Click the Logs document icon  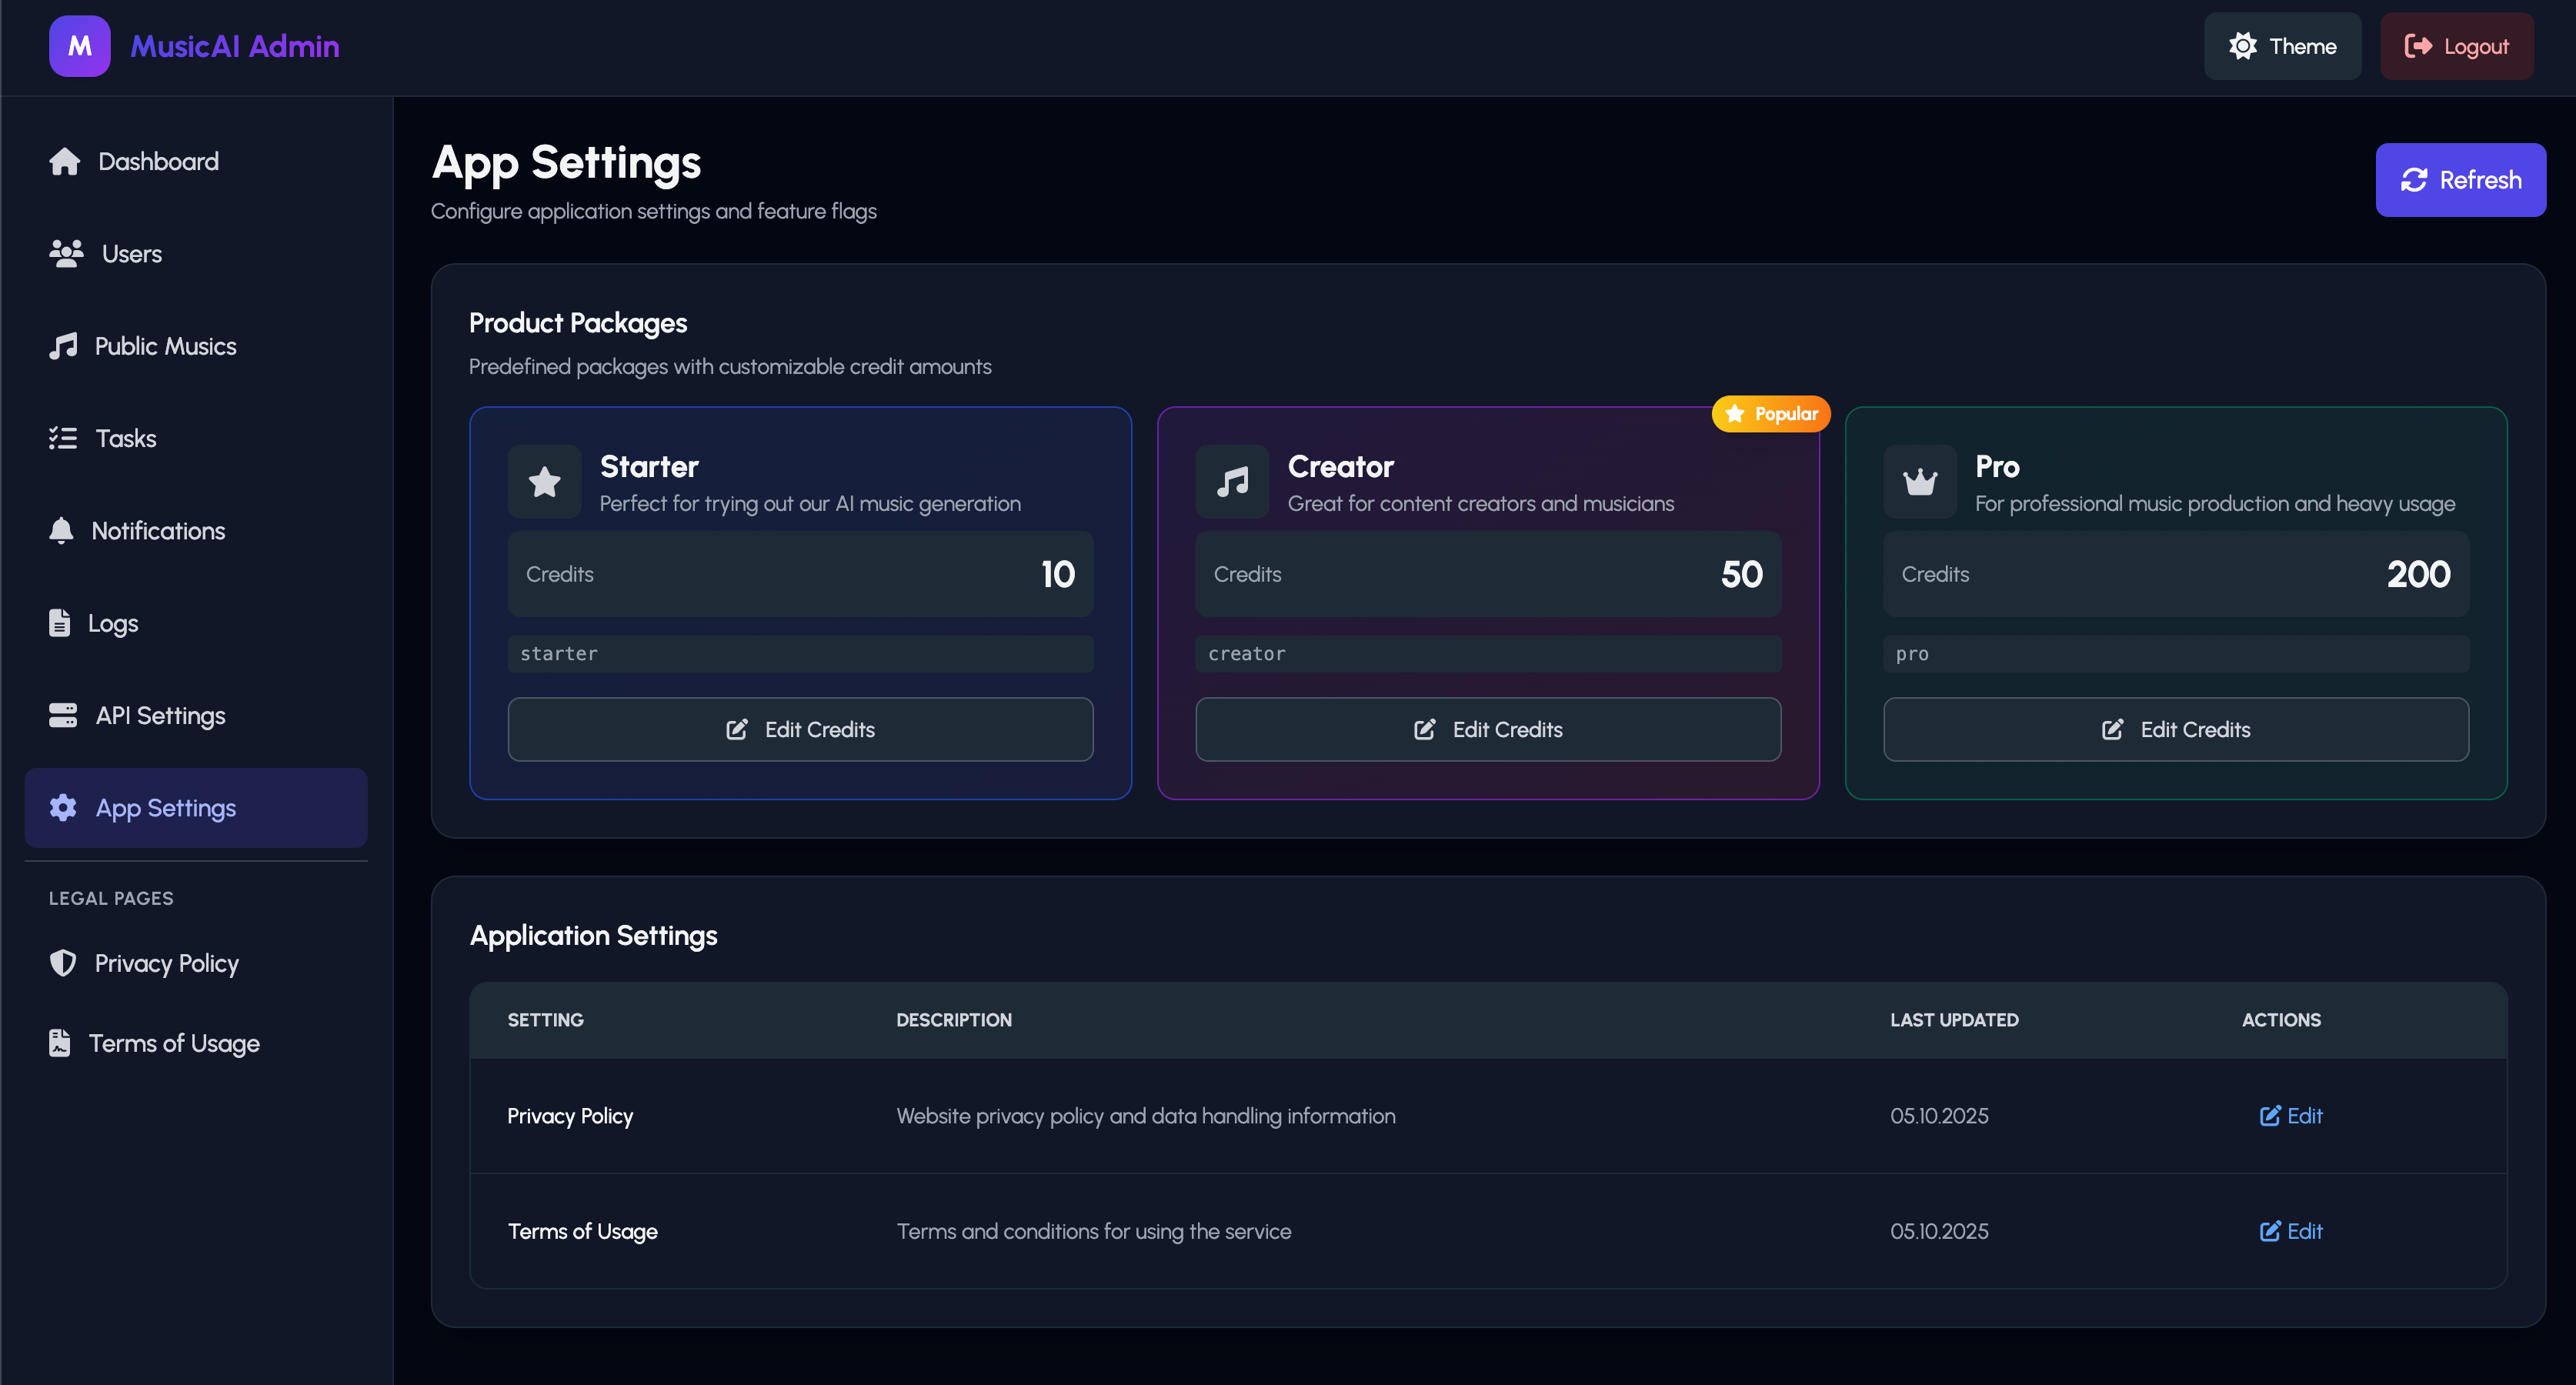click(60, 623)
